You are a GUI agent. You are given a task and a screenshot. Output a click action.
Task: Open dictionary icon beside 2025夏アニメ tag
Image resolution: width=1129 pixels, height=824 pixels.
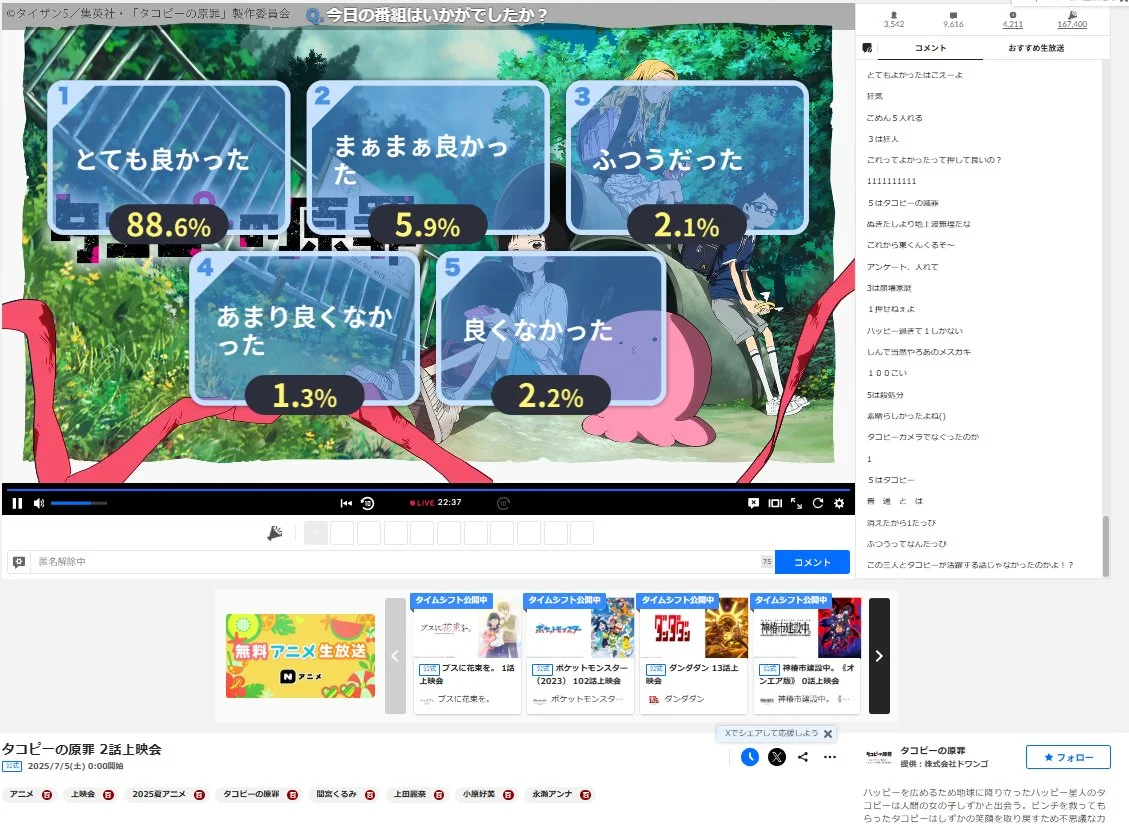coord(199,794)
